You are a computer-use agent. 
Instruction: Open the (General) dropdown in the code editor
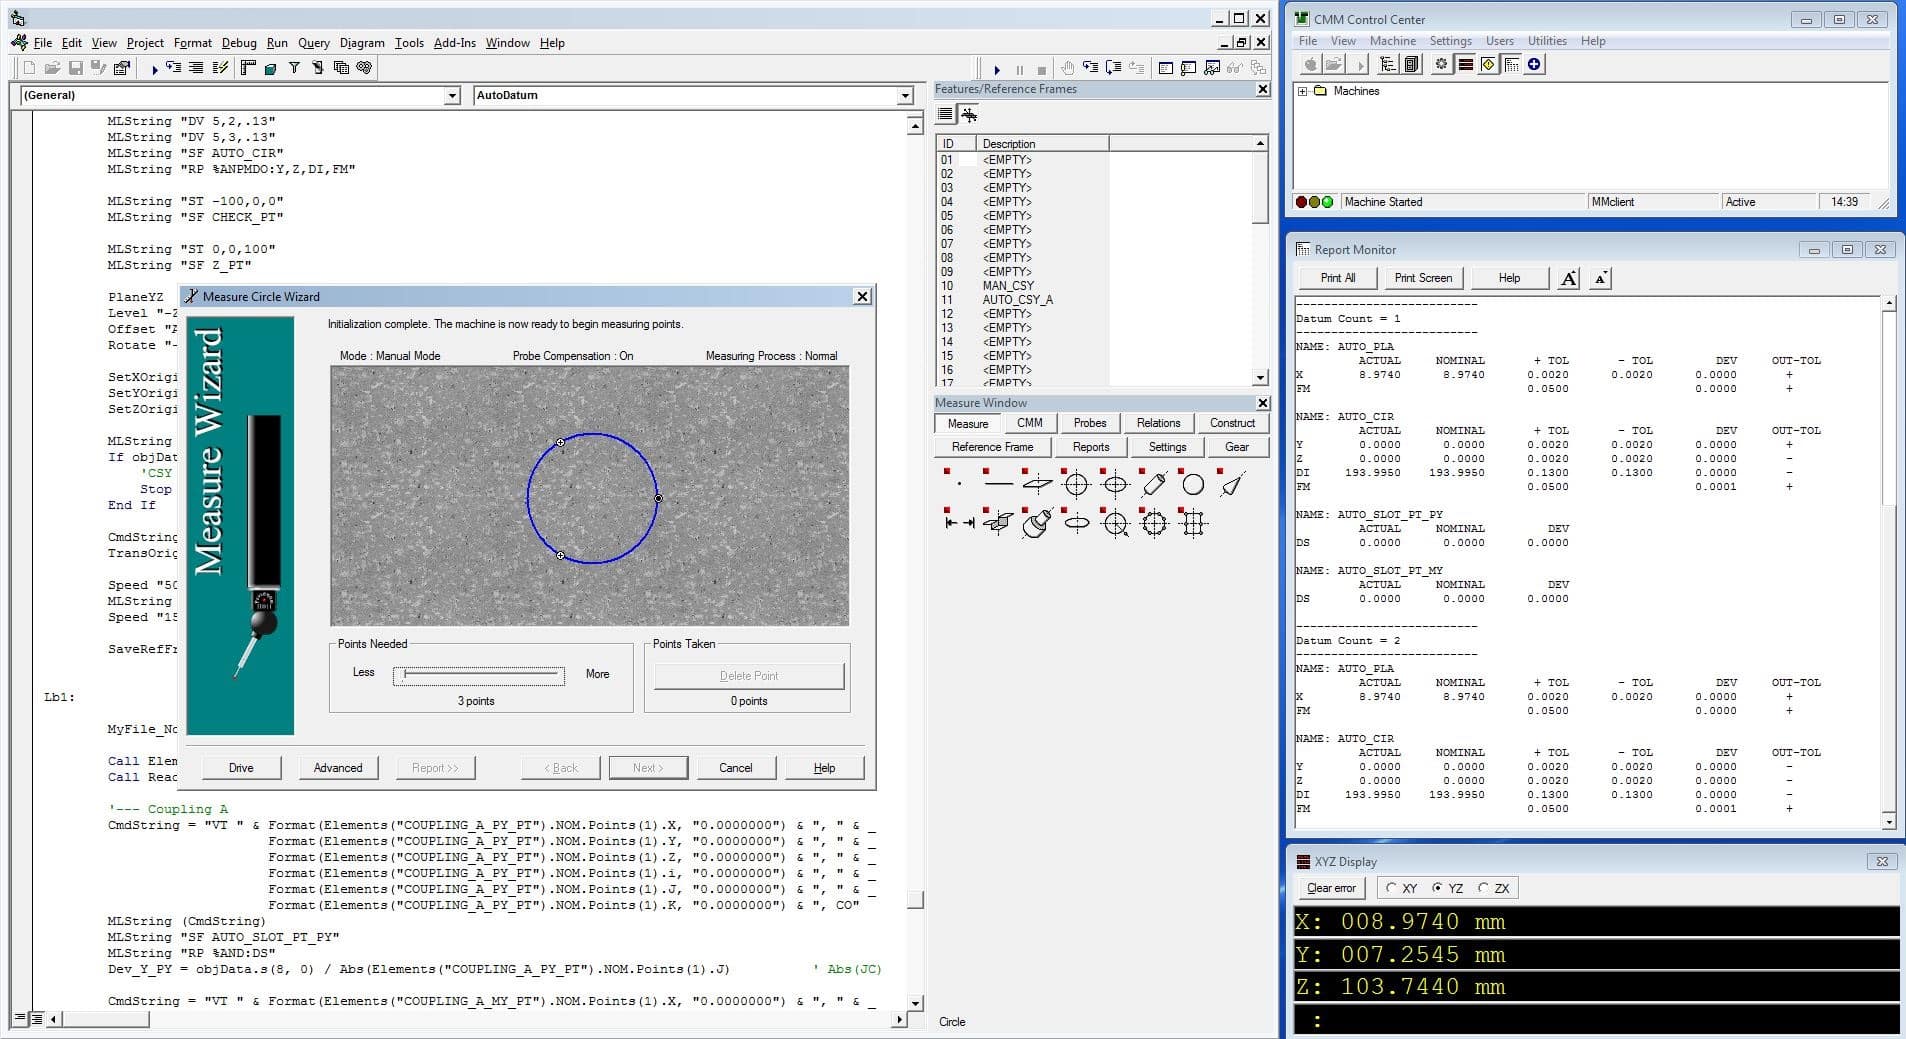click(456, 95)
